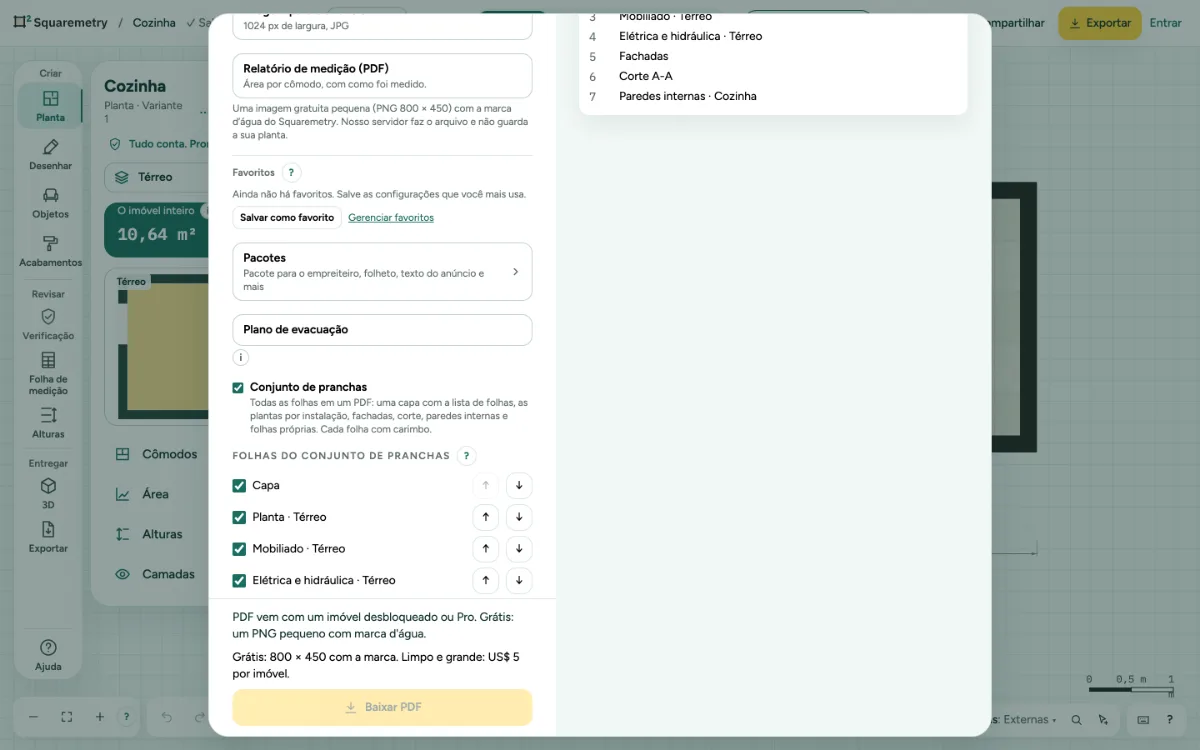Viewport: 1200px width, 750px height.
Task: Click the info icon below Plano de evacuação
Action: pos(241,357)
